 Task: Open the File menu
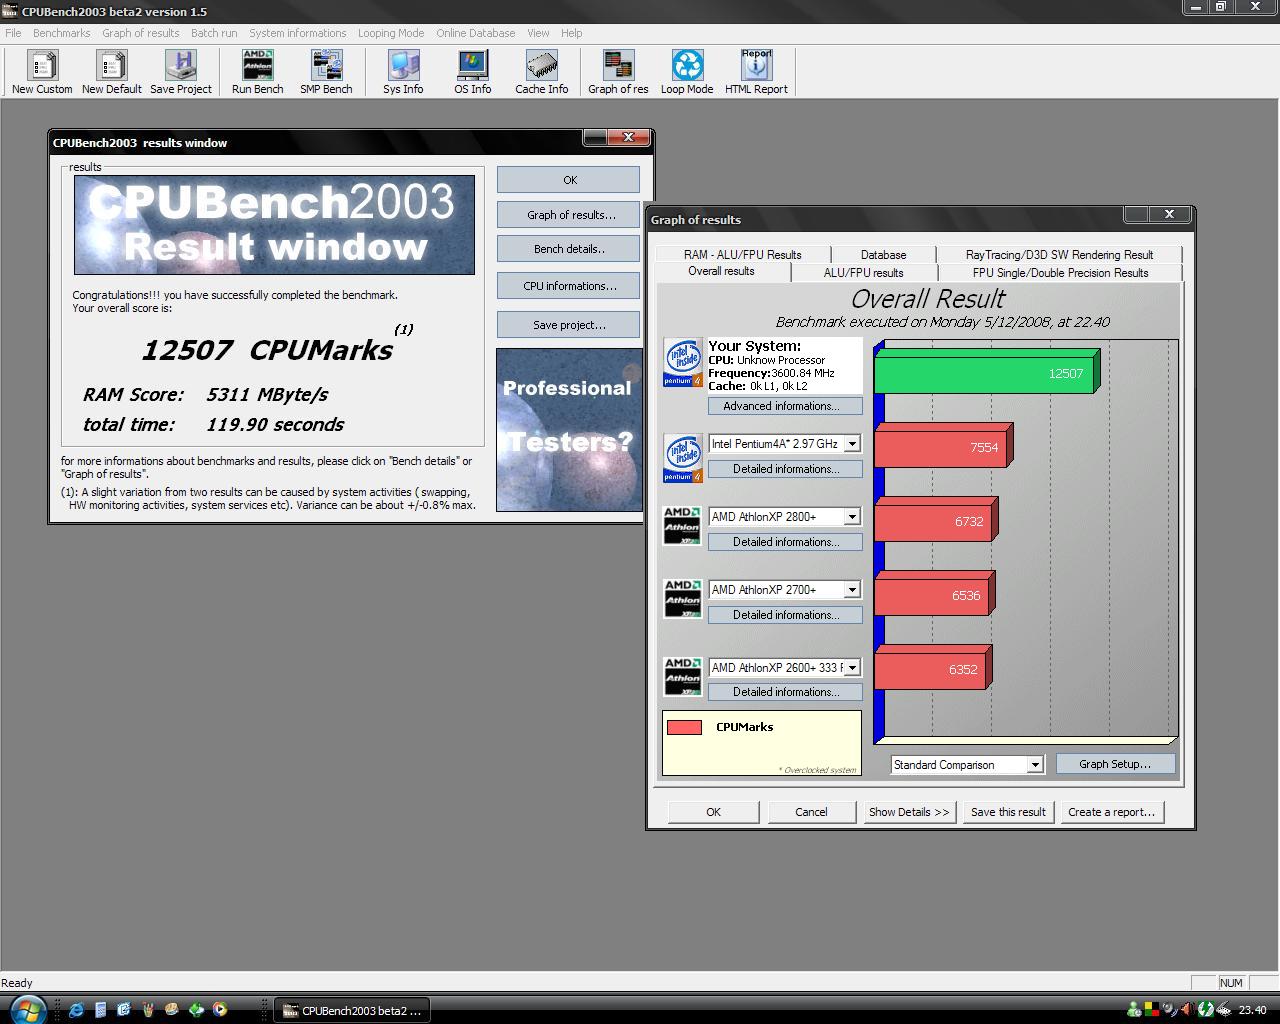(13, 33)
